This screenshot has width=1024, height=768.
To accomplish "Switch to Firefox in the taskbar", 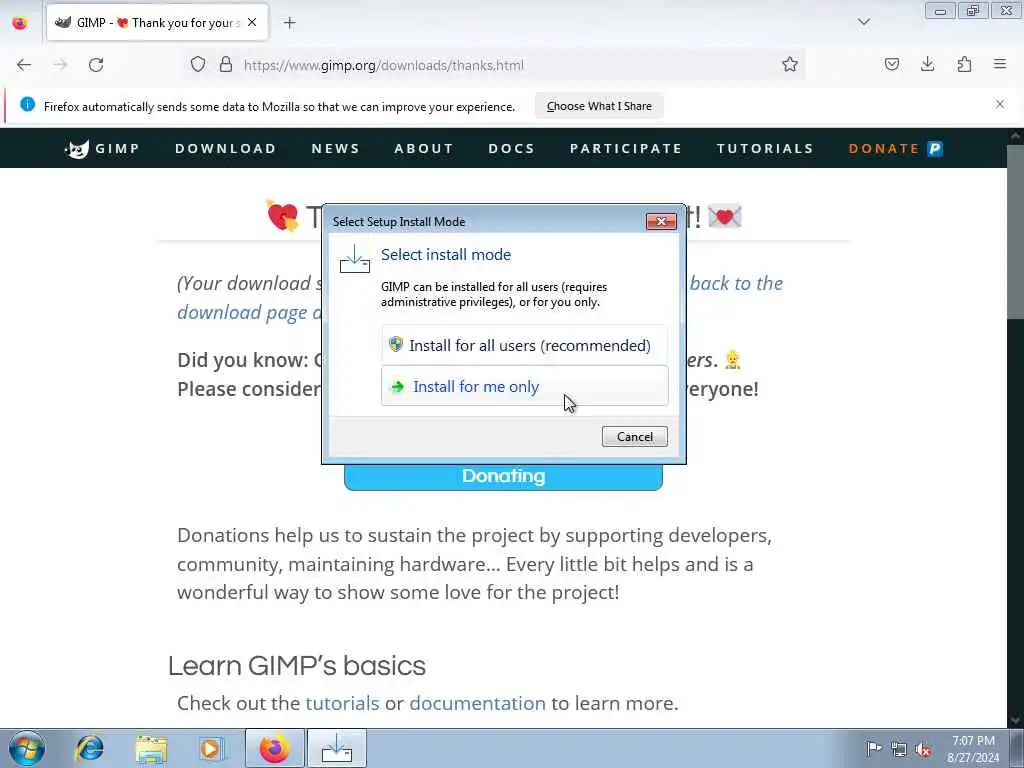I will pos(274,748).
